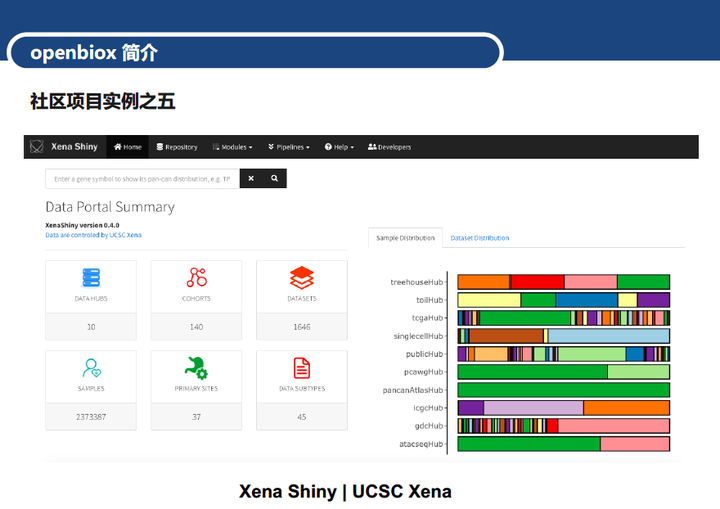Select the Data Subtypes value 45
720x509 pixels.
(x=302, y=417)
